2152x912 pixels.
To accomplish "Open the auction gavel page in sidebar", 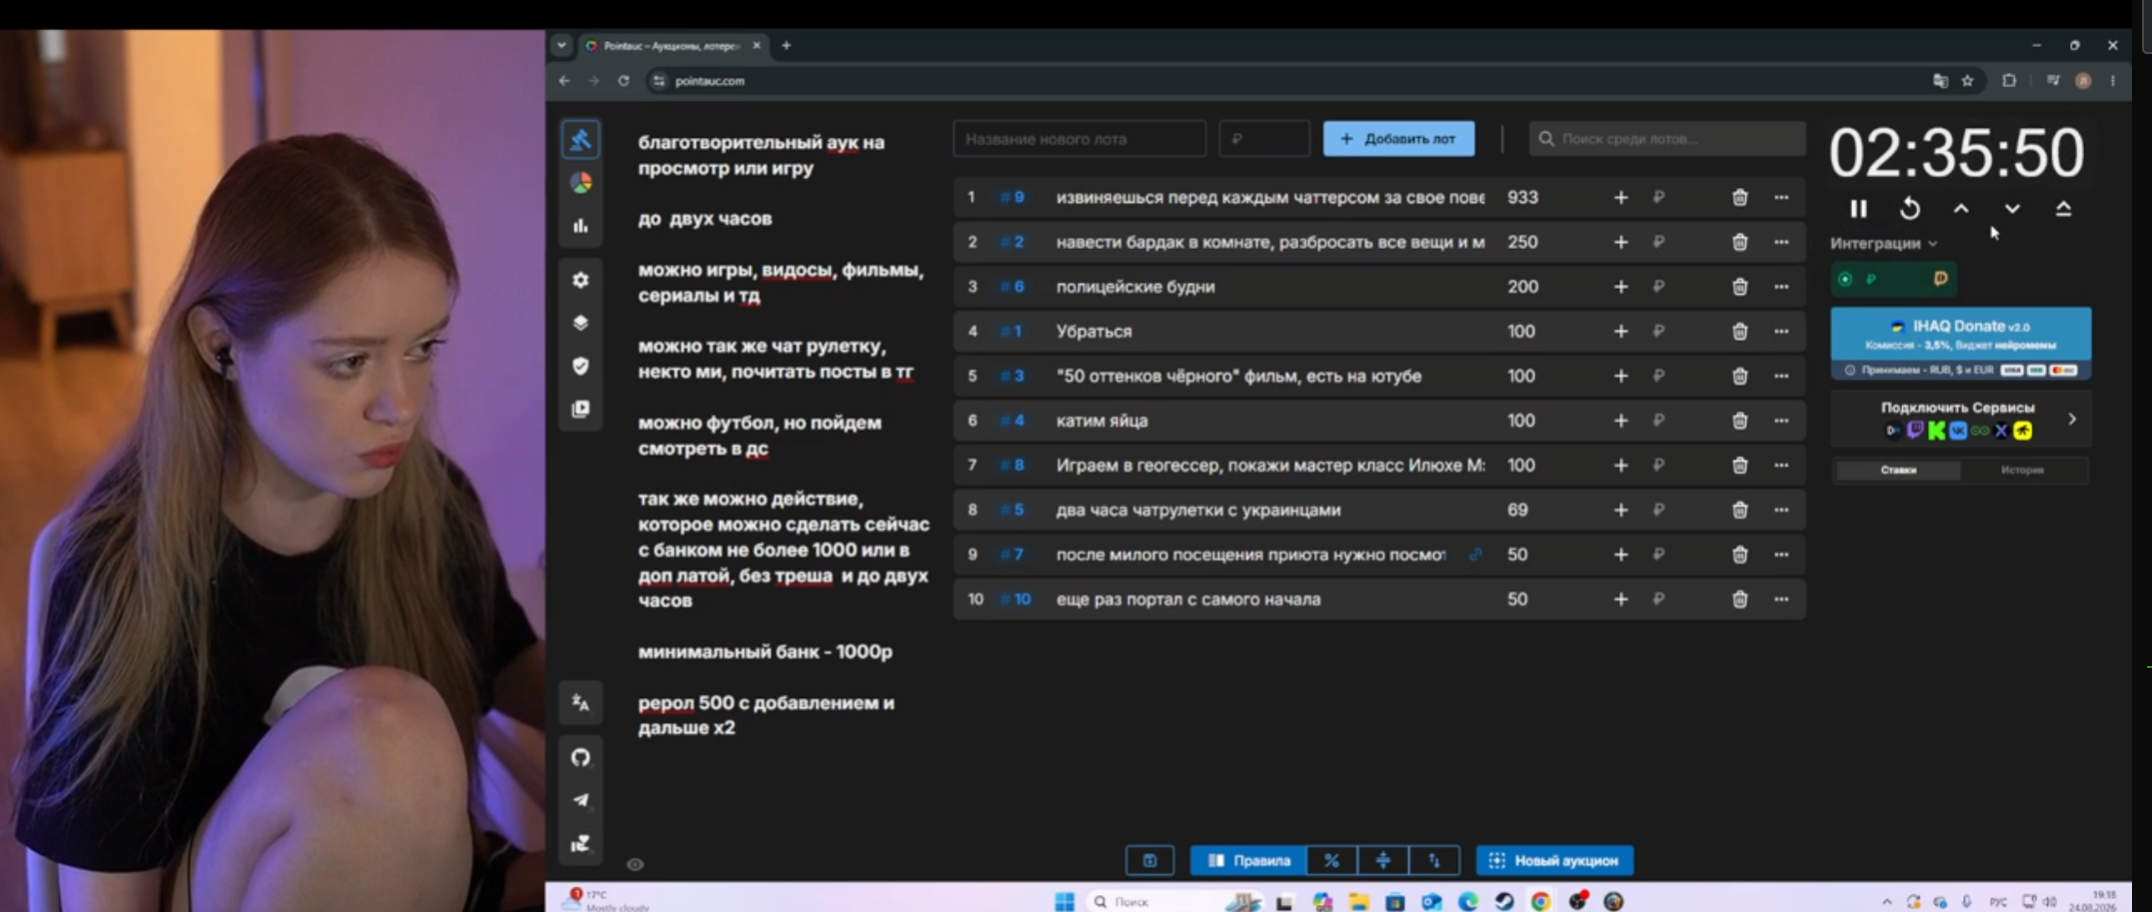I will (581, 140).
